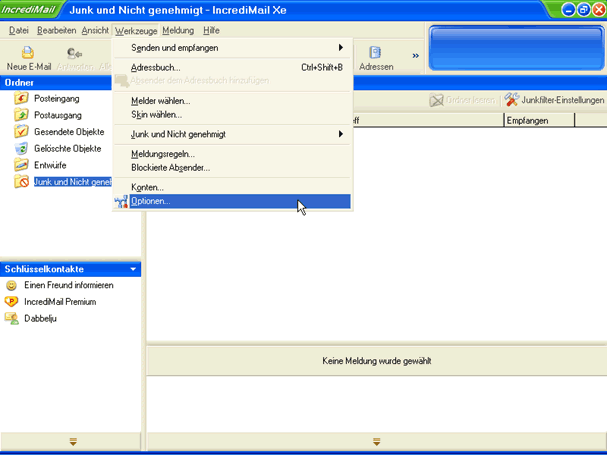Select the Entwürfe folder label
This screenshot has width=608, height=456.
click(50, 166)
